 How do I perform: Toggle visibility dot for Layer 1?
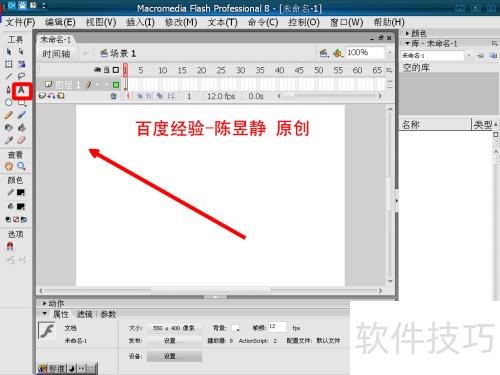(97, 85)
